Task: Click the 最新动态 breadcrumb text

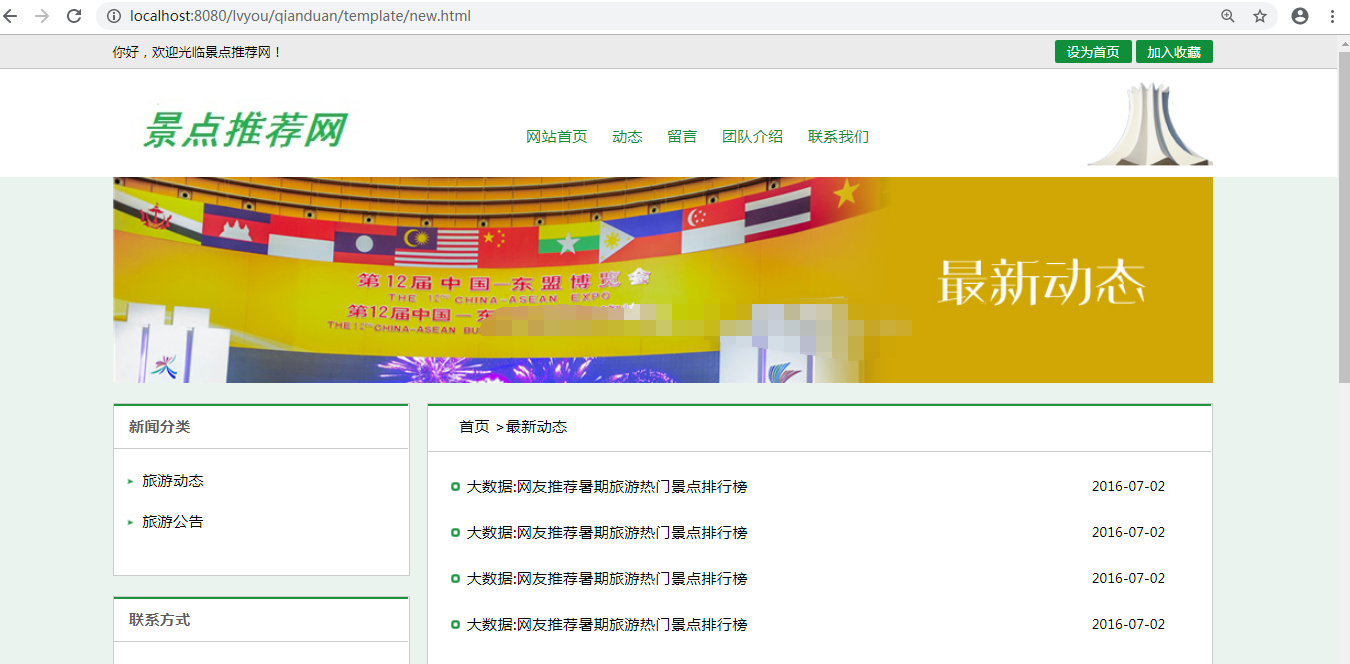Action: [536, 427]
